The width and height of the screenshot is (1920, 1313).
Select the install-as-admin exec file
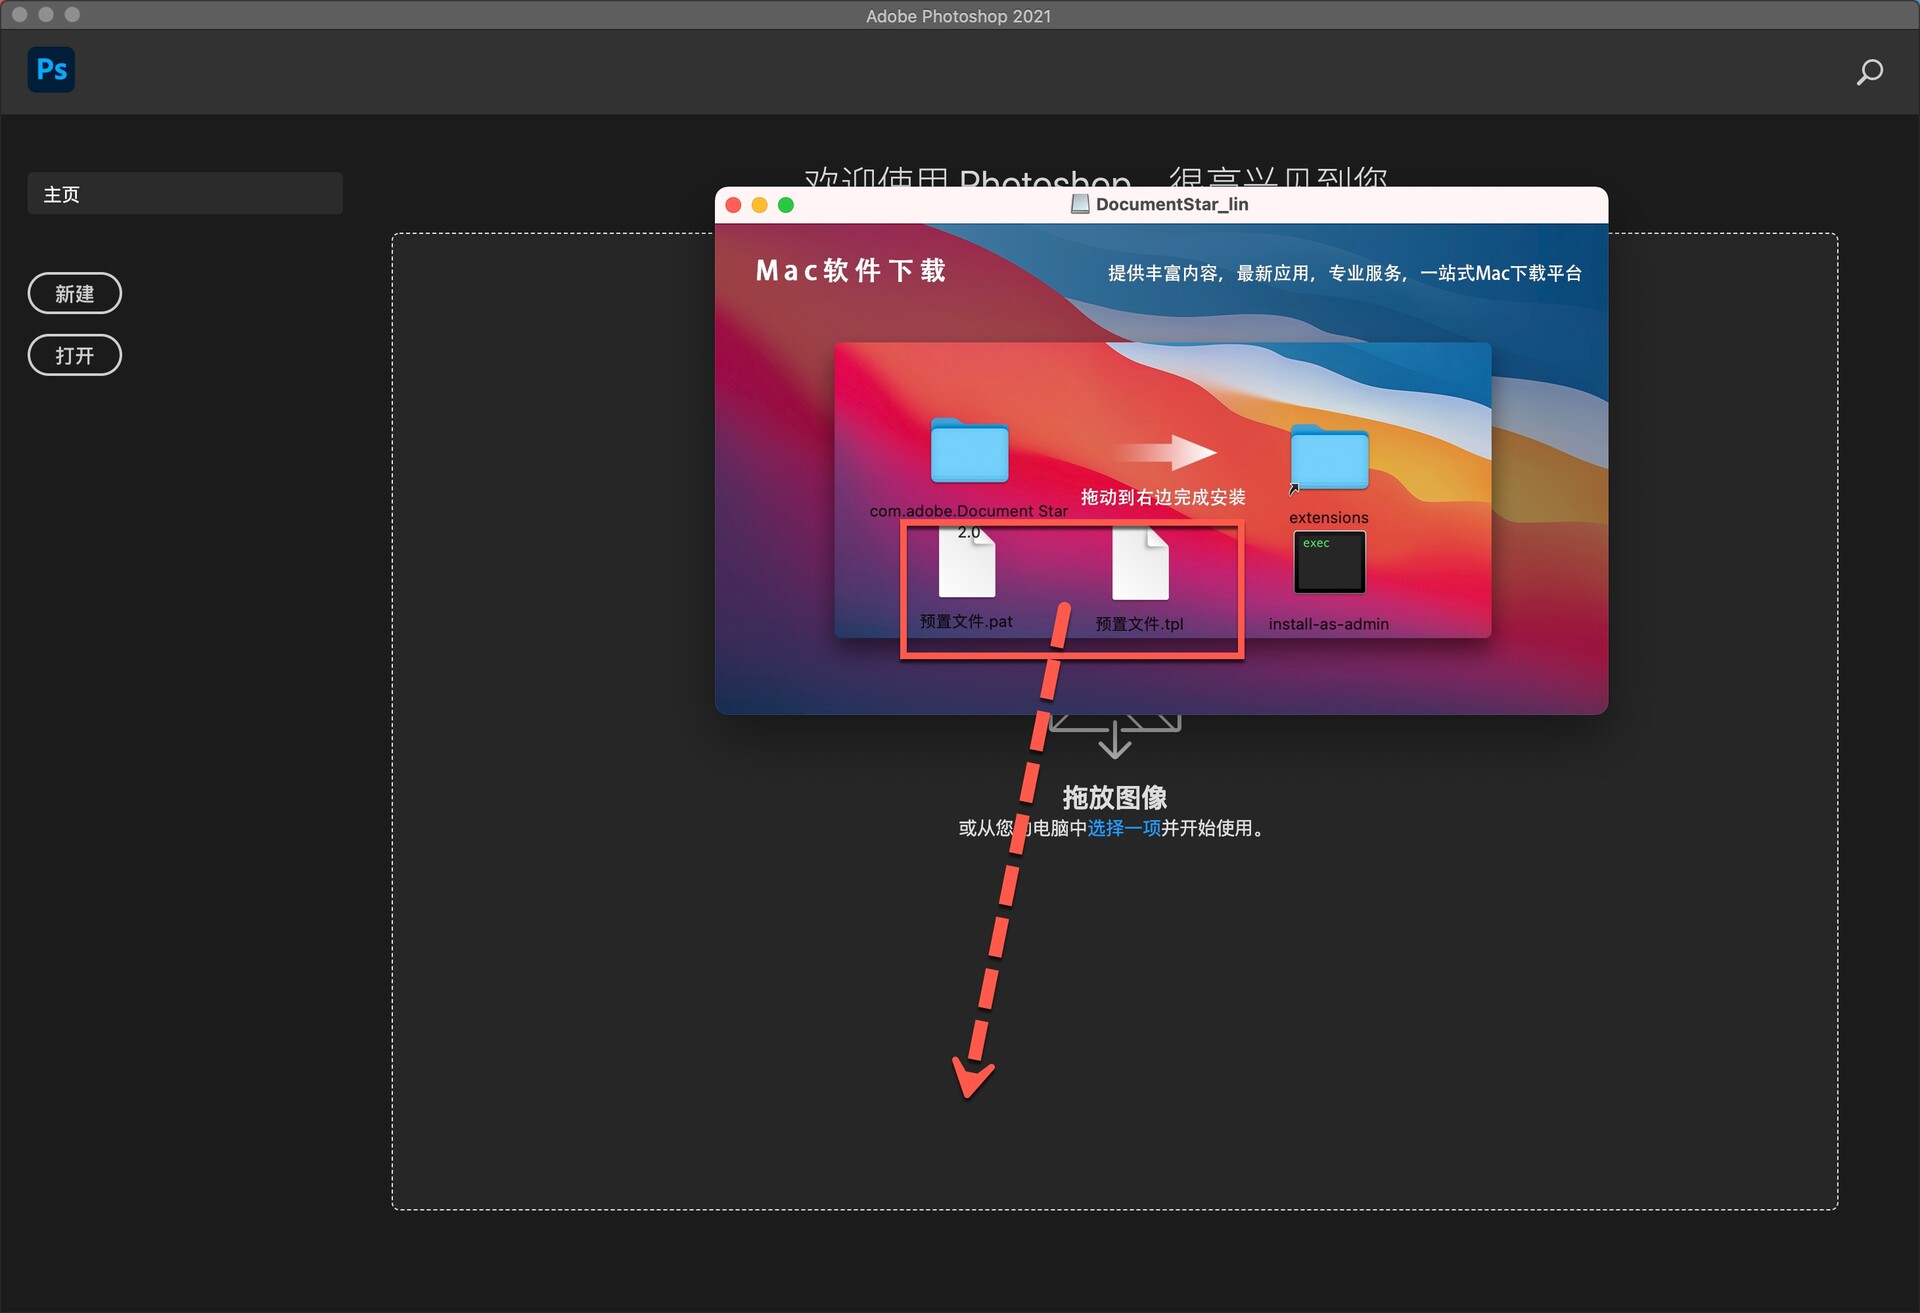(x=1329, y=562)
